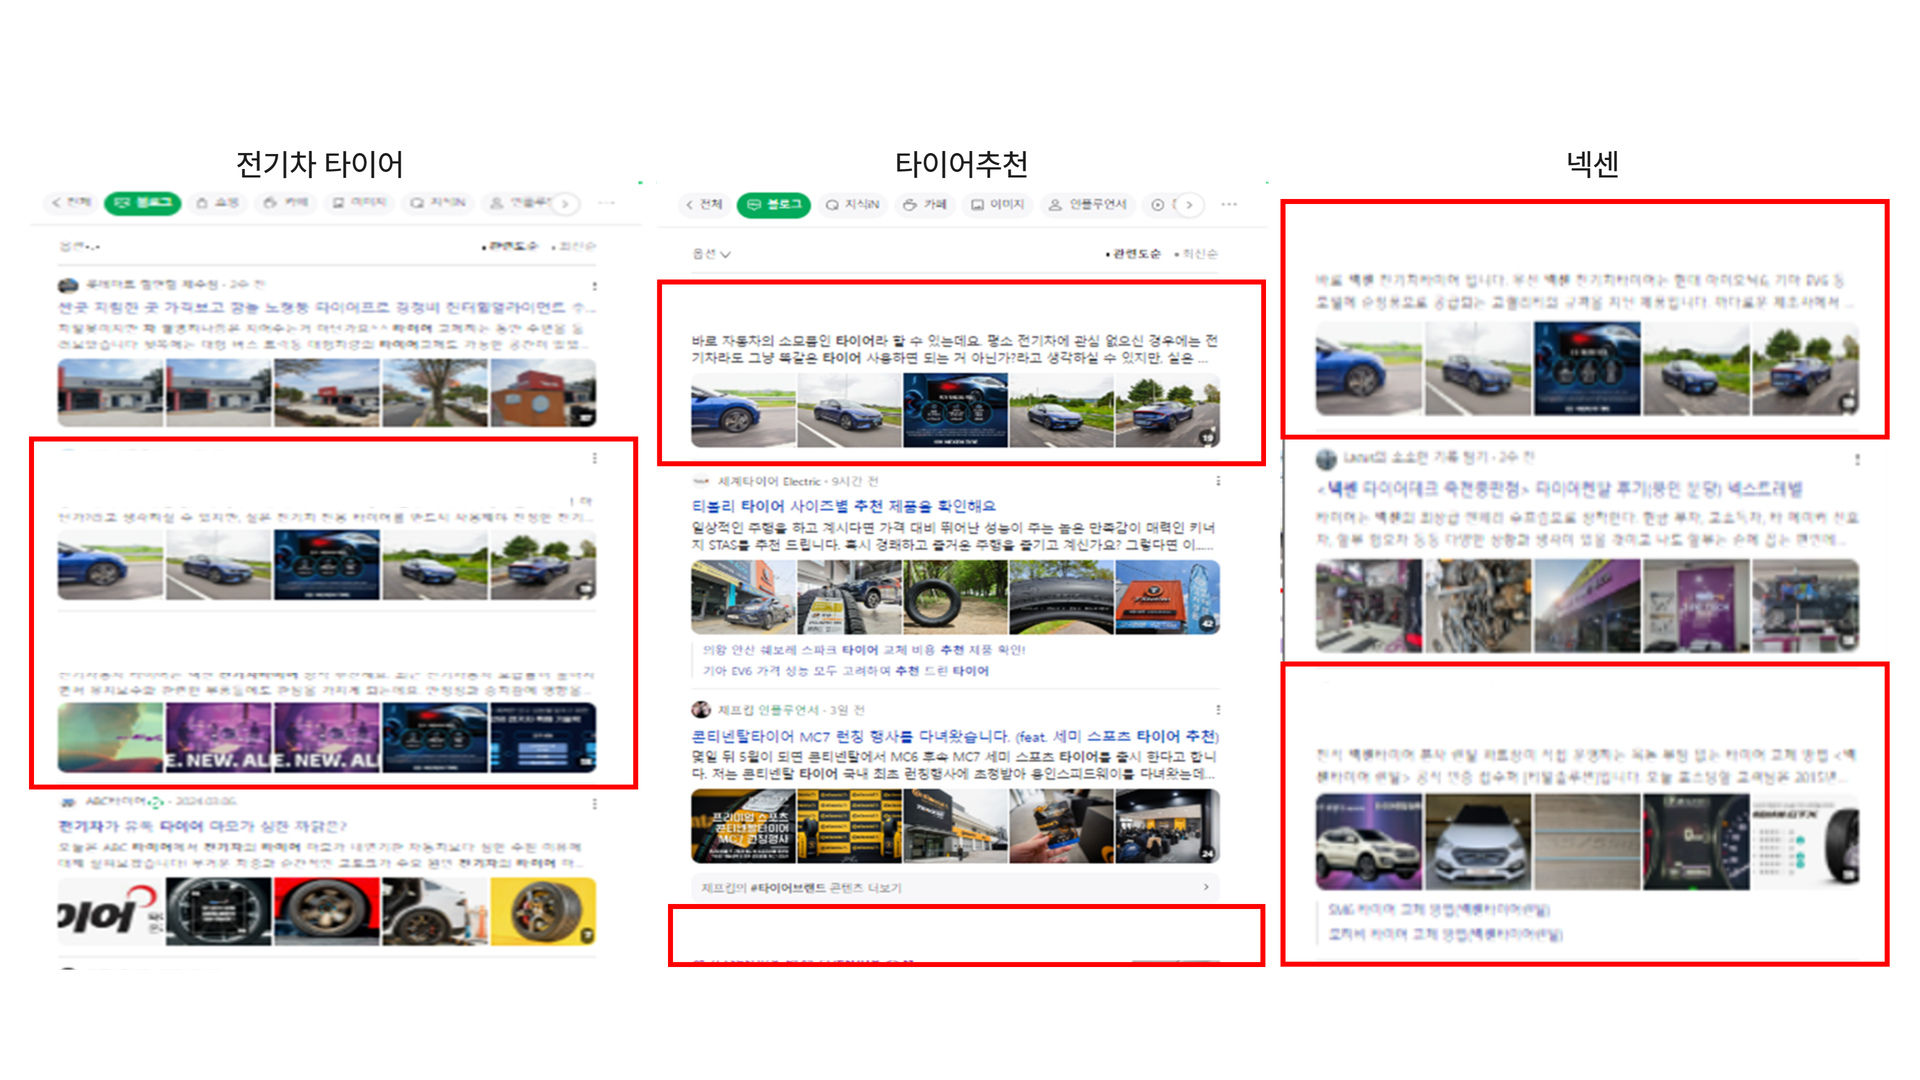Click 세계타이어 Electric author name
Image resolution: width=1920 pixels, height=1080 pixels.
tap(769, 482)
